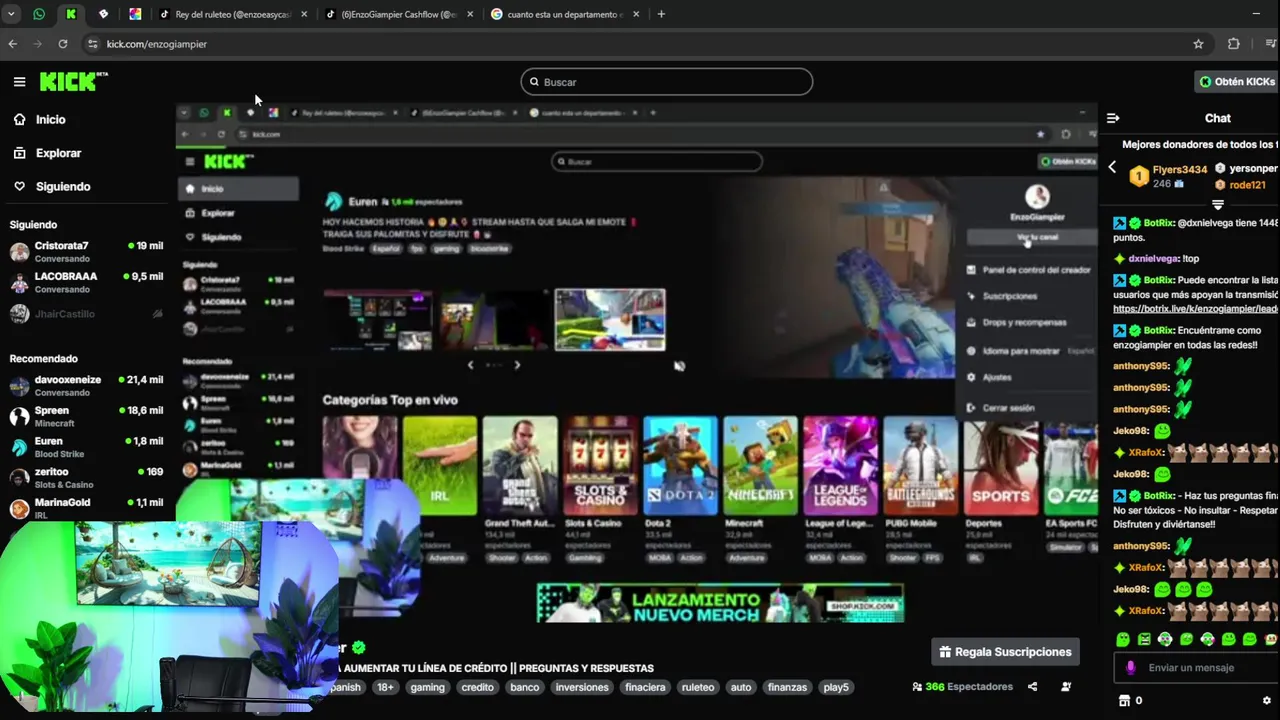Click the Kick logo in the header
The height and width of the screenshot is (720, 1280).
click(x=73, y=82)
